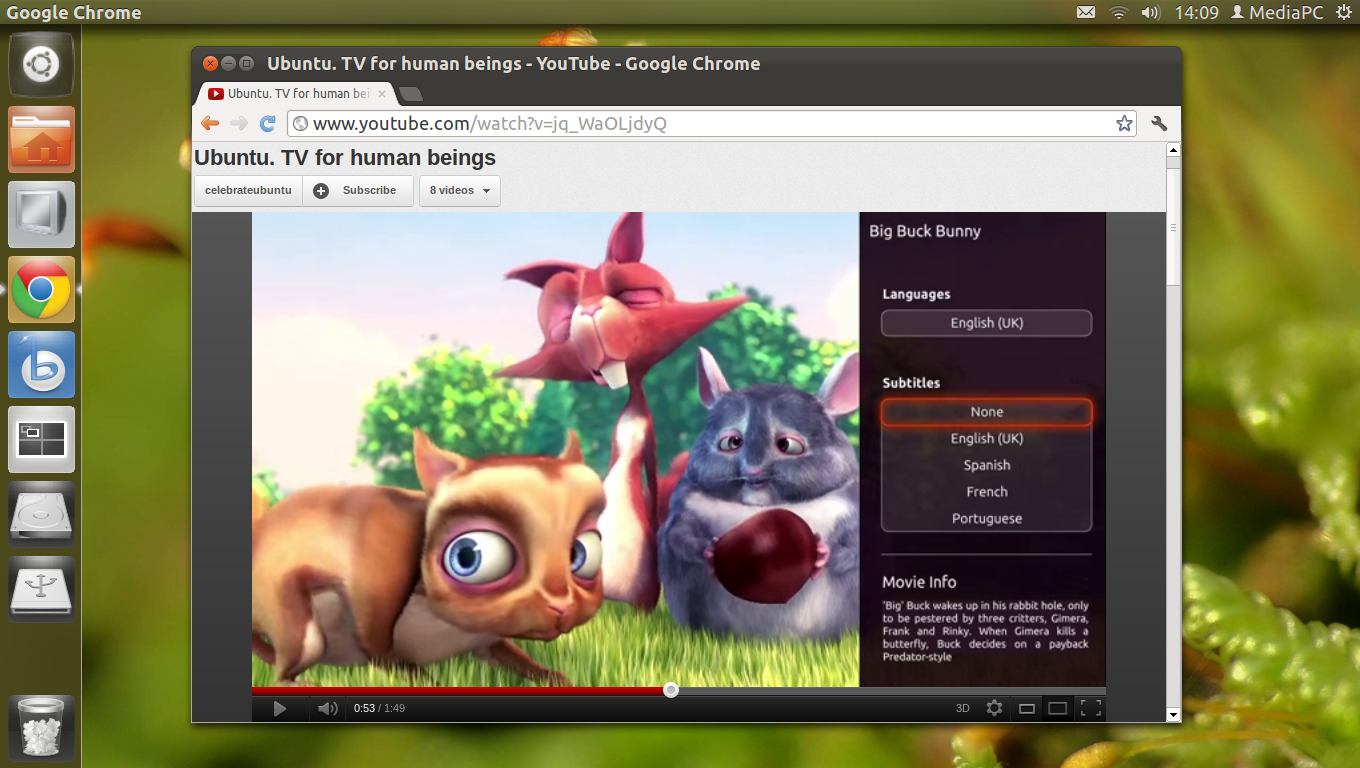The image size is (1360, 768).
Task: Click the page scrollbar up arrow
Action: (x=1174, y=149)
